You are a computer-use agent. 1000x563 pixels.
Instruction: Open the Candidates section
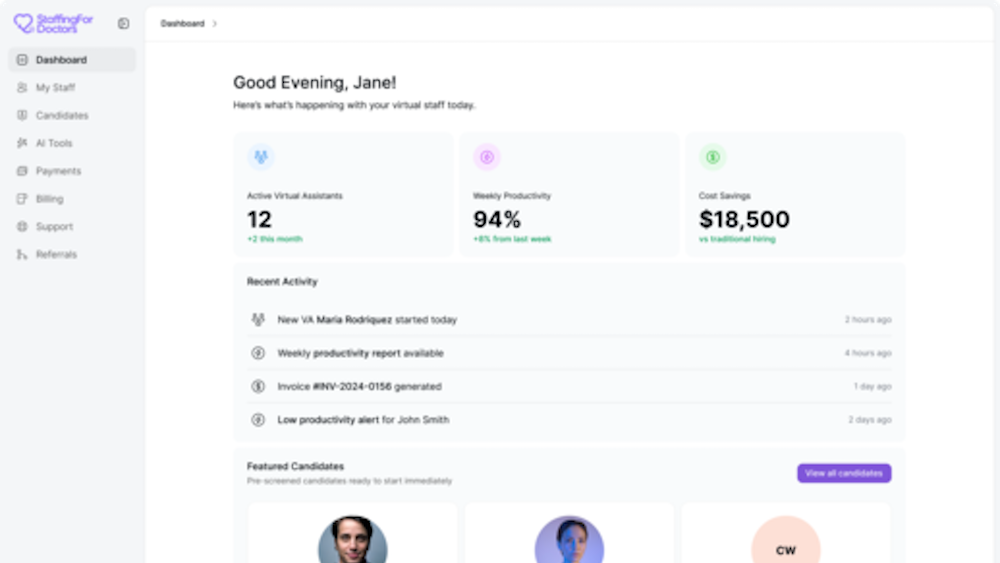[x=62, y=116]
